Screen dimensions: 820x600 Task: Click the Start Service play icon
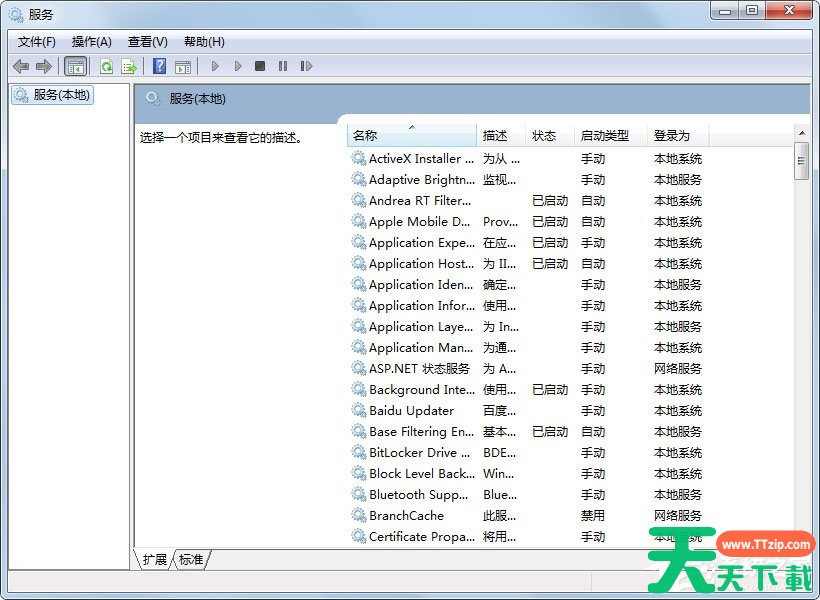214,66
